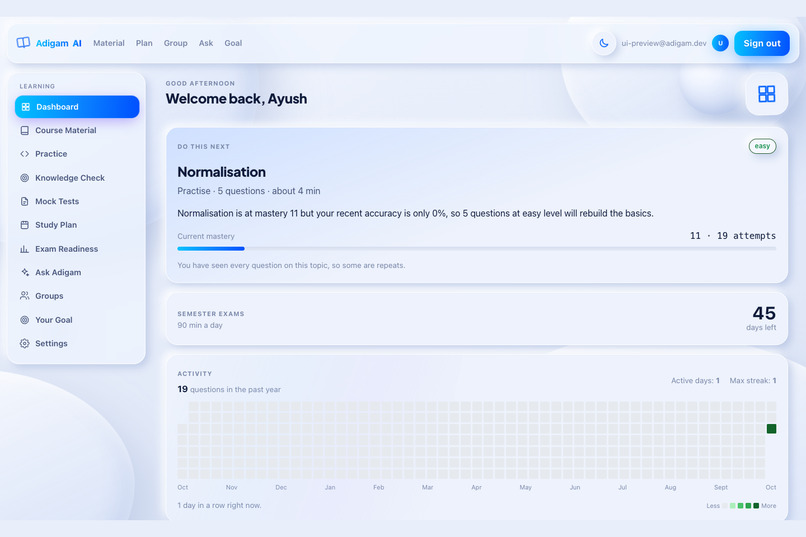Click the Study Plan calendar icon
Screen dimensions: 806x537
[24, 225]
